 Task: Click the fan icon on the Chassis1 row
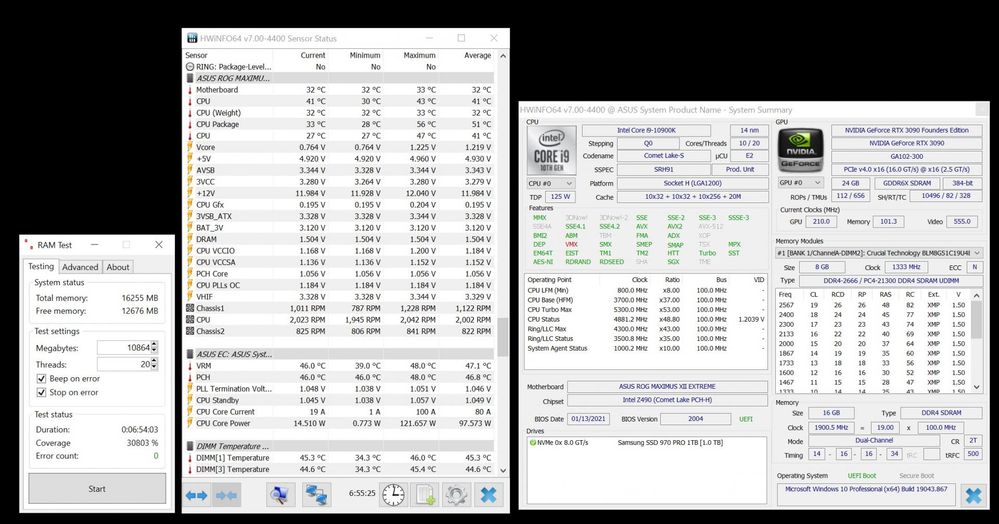pos(190,308)
